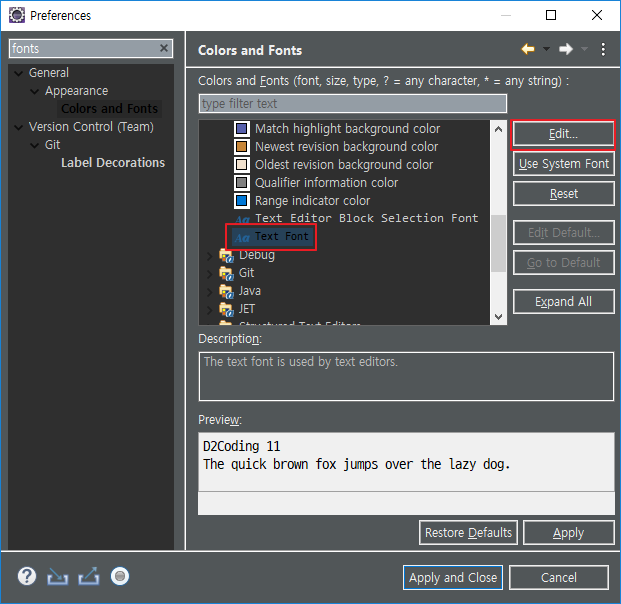Screen dimensions: 621x604
Task: Select the Java label in fonts list
Action: pos(250,291)
